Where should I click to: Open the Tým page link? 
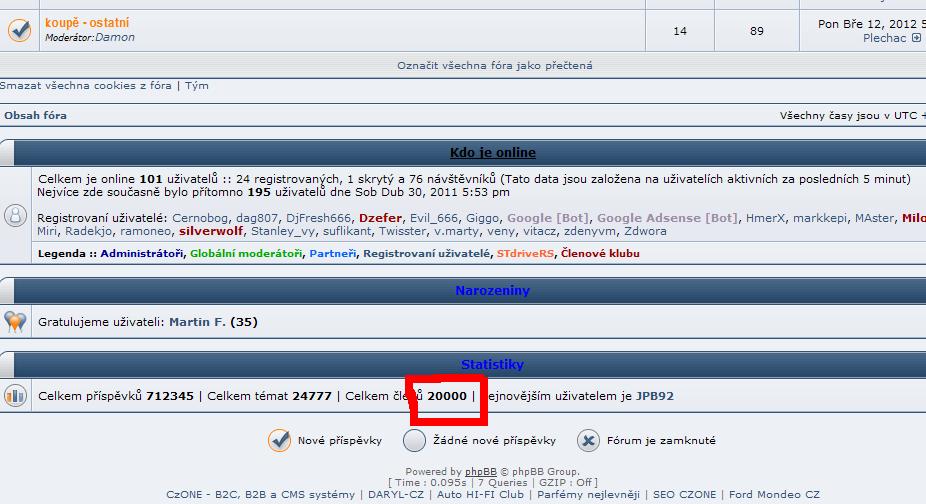tap(197, 86)
